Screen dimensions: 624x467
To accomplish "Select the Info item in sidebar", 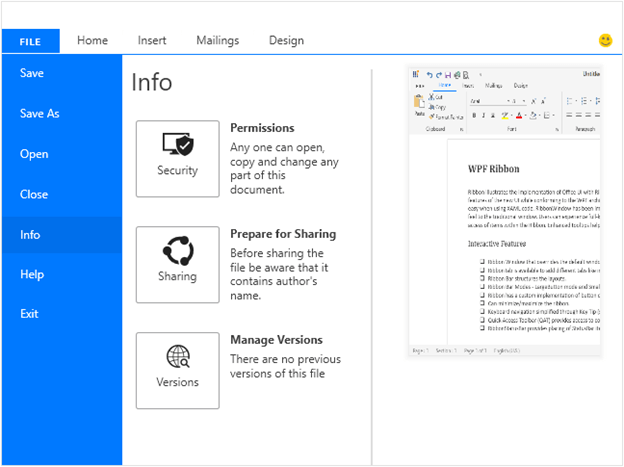I will click(30, 235).
